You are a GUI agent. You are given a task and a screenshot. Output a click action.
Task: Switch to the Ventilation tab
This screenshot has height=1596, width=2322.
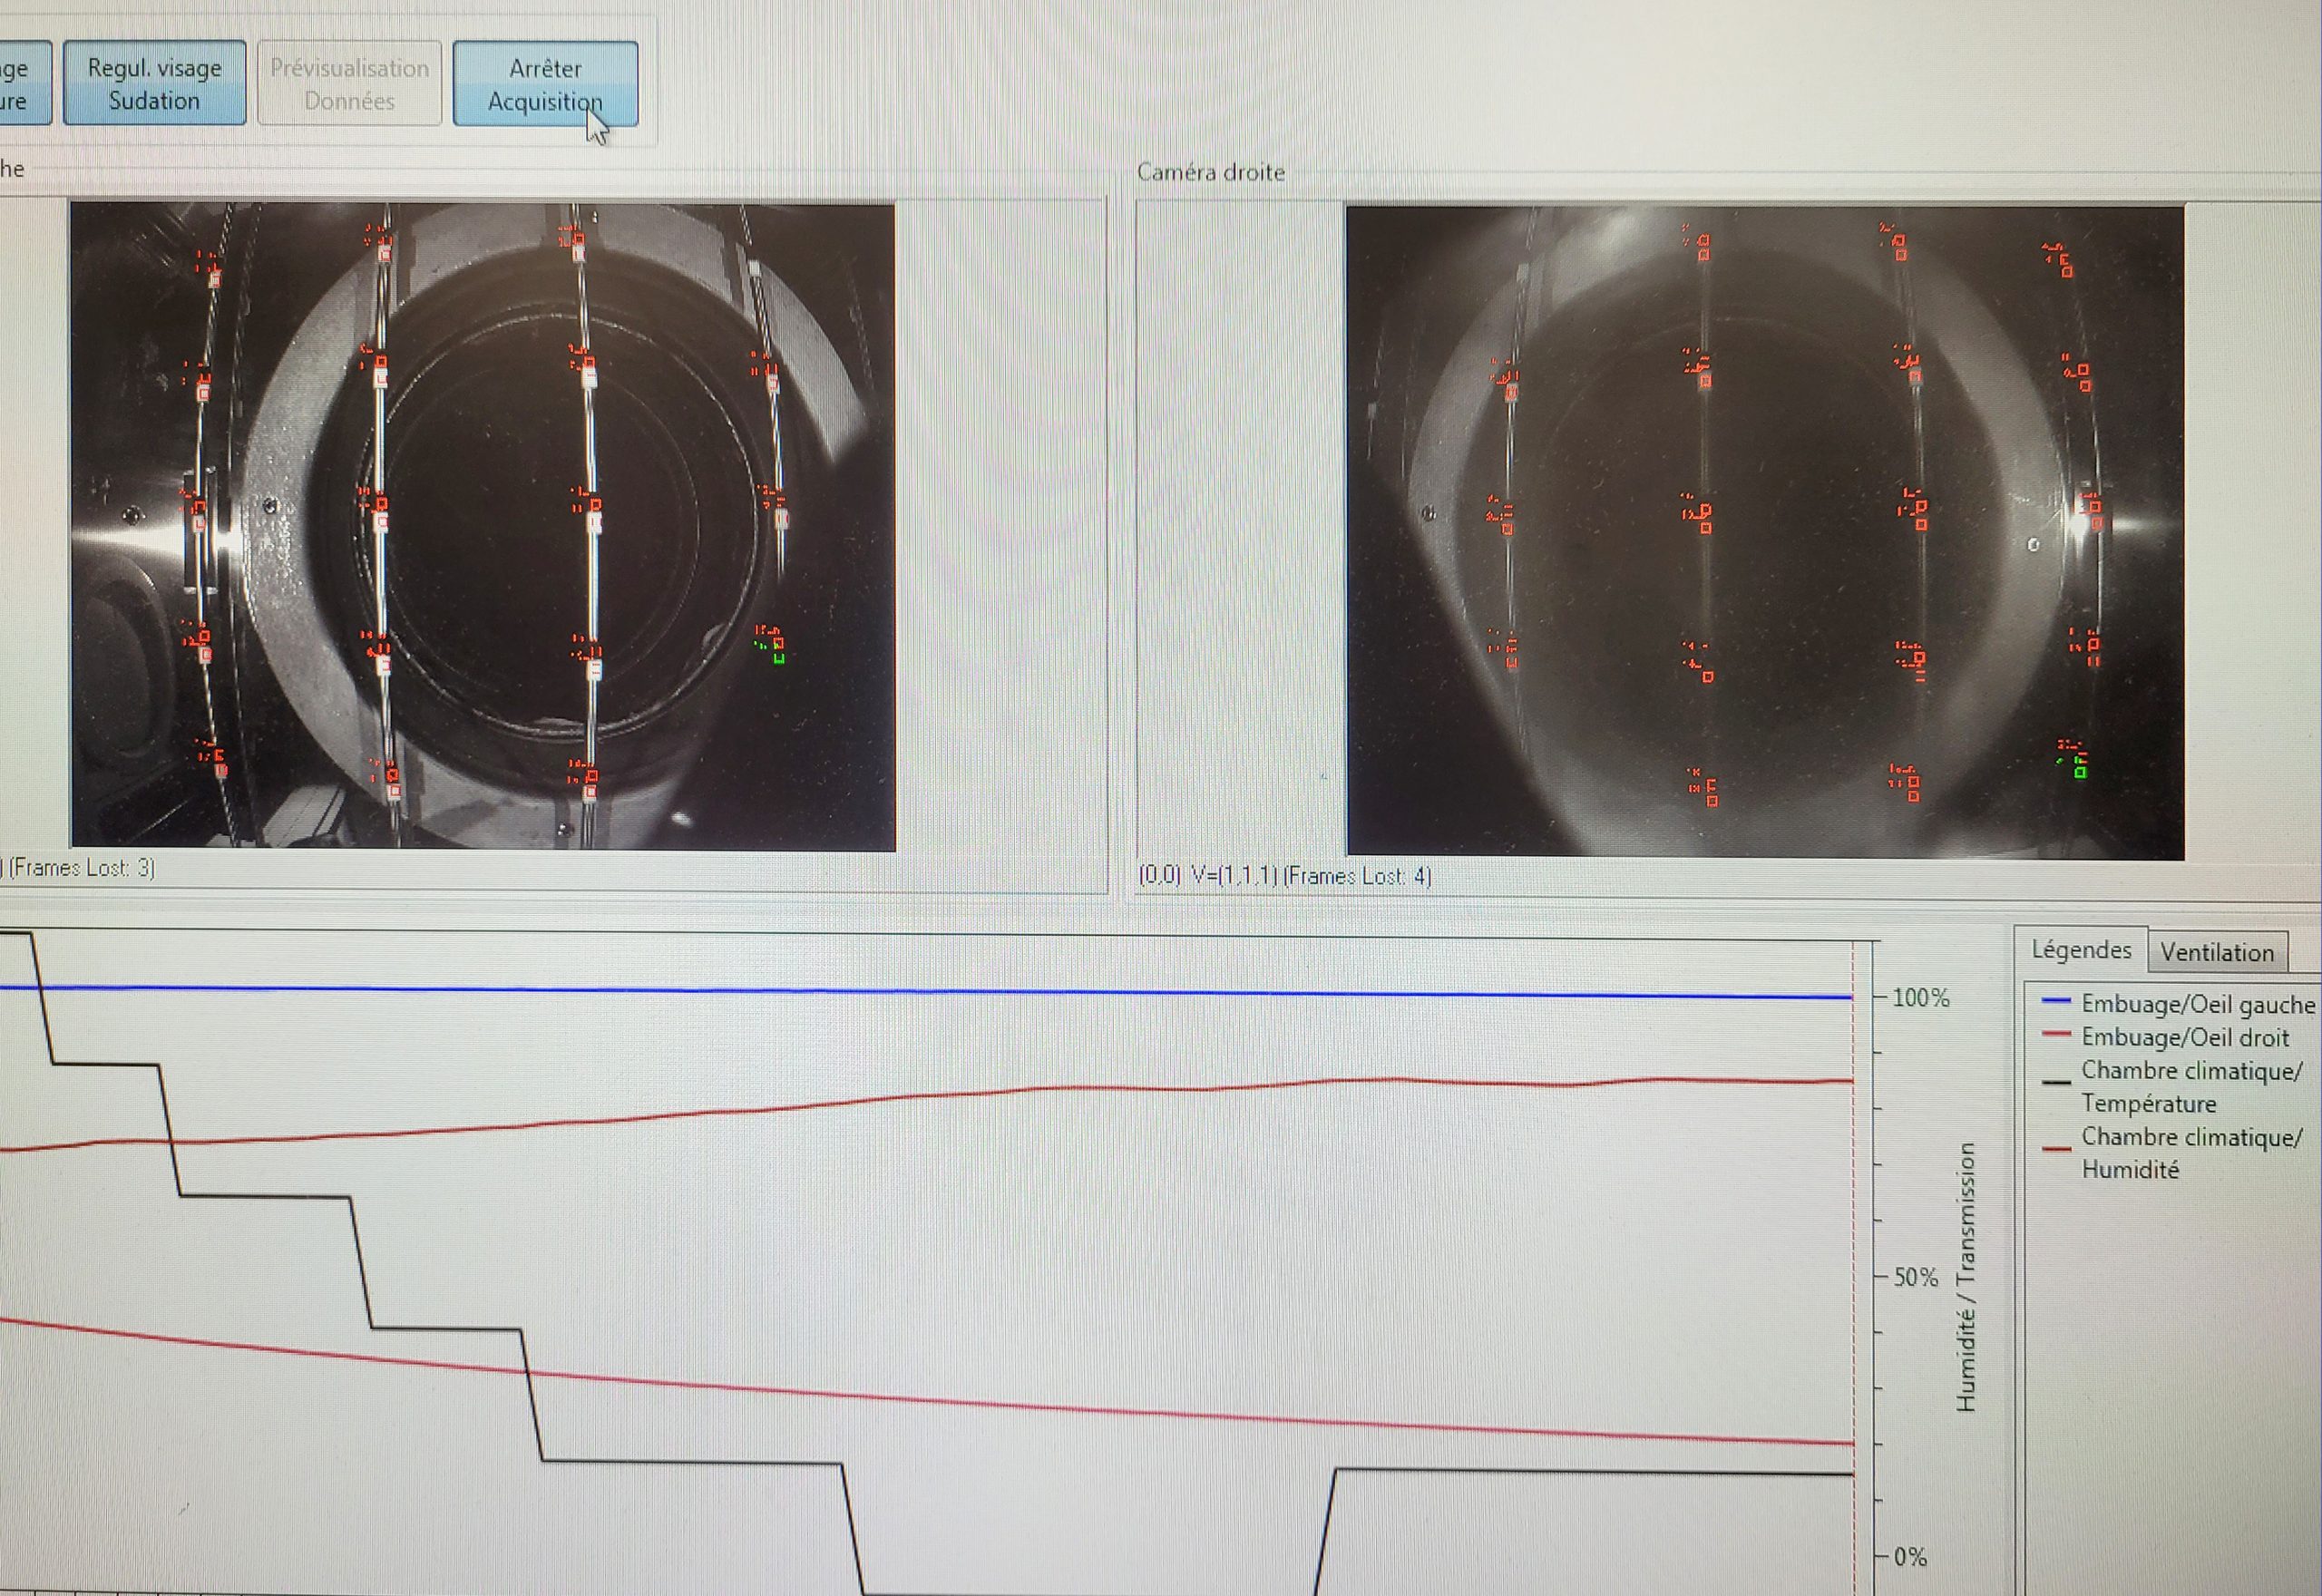click(2216, 952)
